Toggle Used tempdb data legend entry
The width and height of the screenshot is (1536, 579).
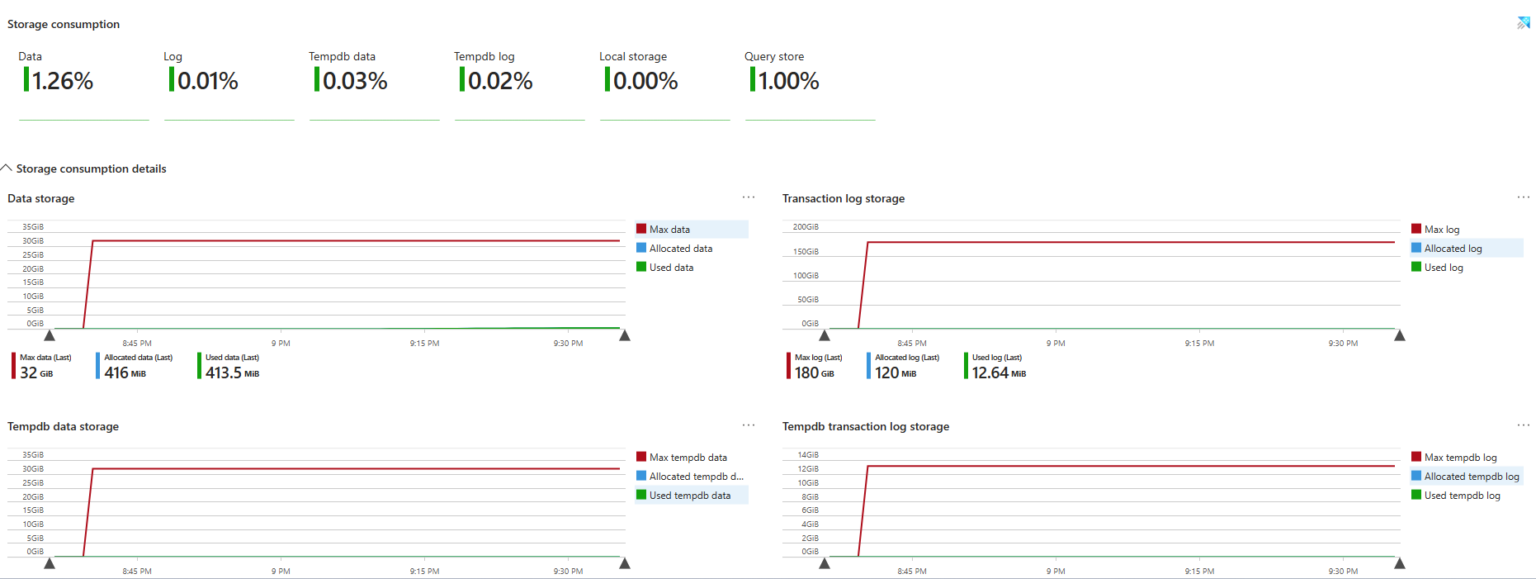point(689,495)
